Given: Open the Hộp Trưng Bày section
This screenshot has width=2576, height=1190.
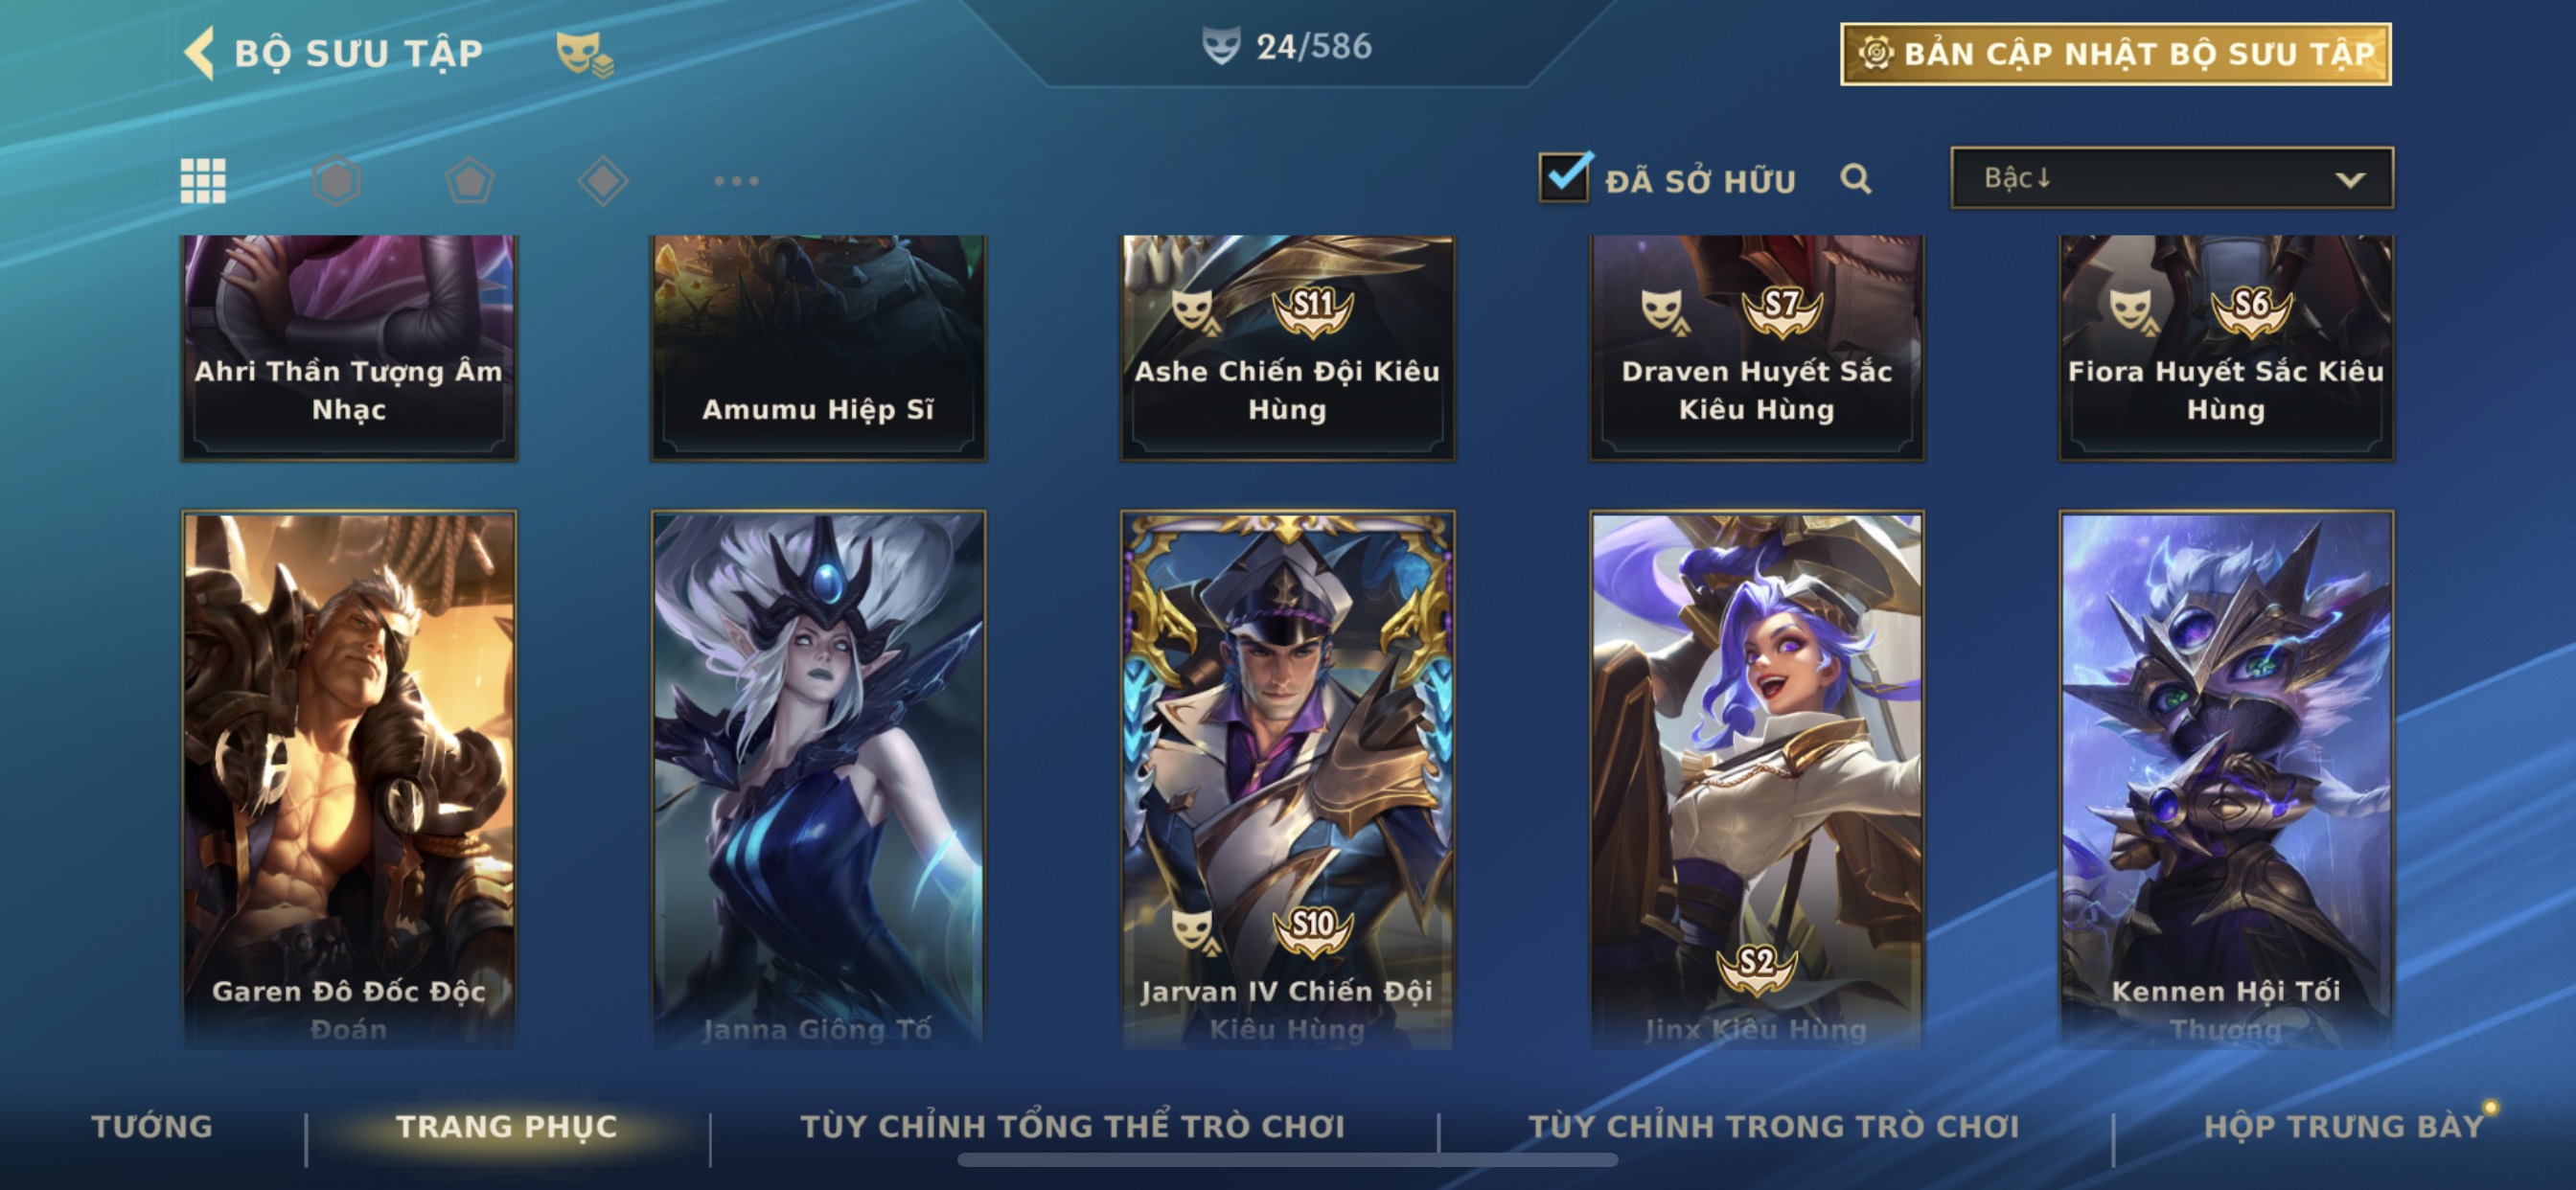Looking at the screenshot, I should 2344,1126.
